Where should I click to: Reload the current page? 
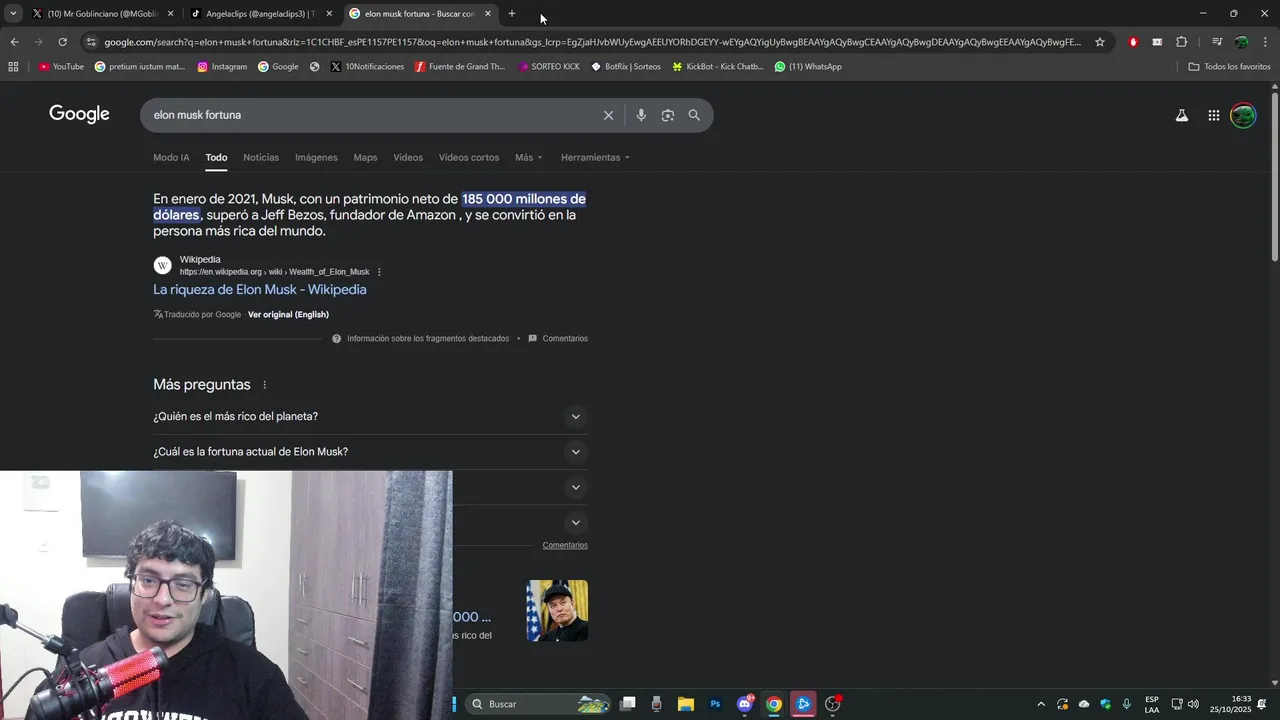click(x=62, y=42)
